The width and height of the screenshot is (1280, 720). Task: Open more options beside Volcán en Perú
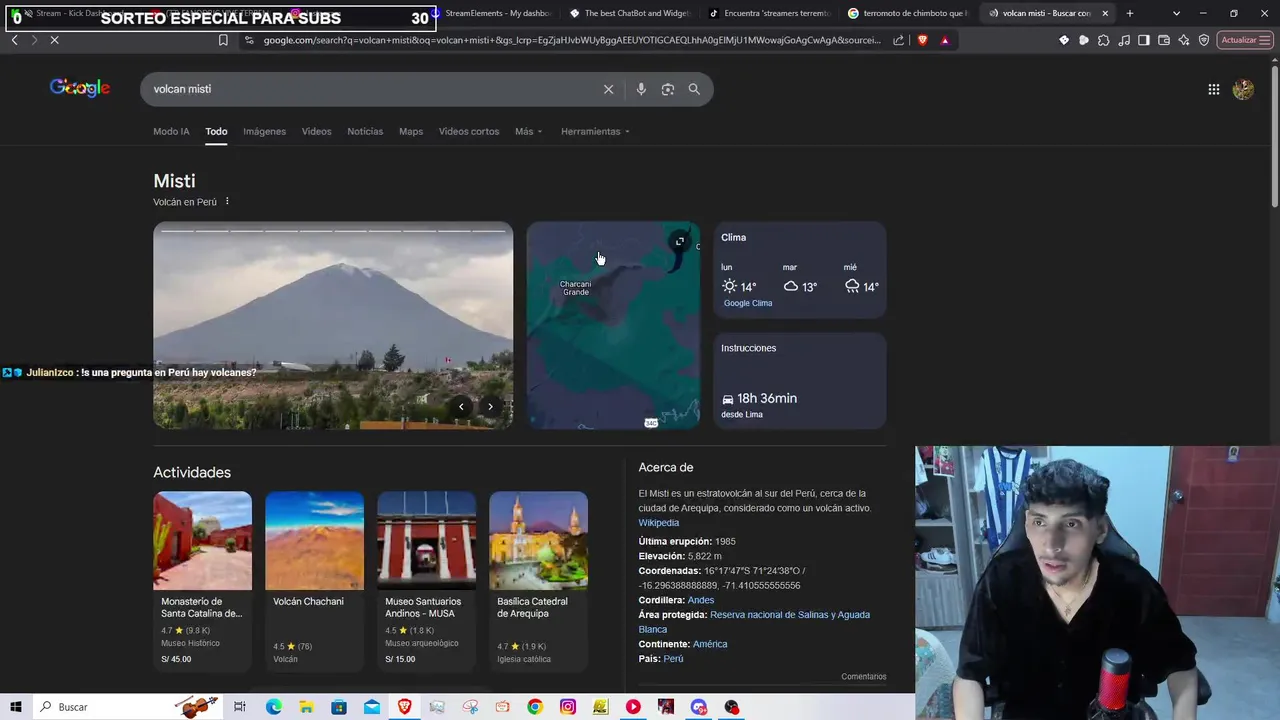click(x=227, y=201)
